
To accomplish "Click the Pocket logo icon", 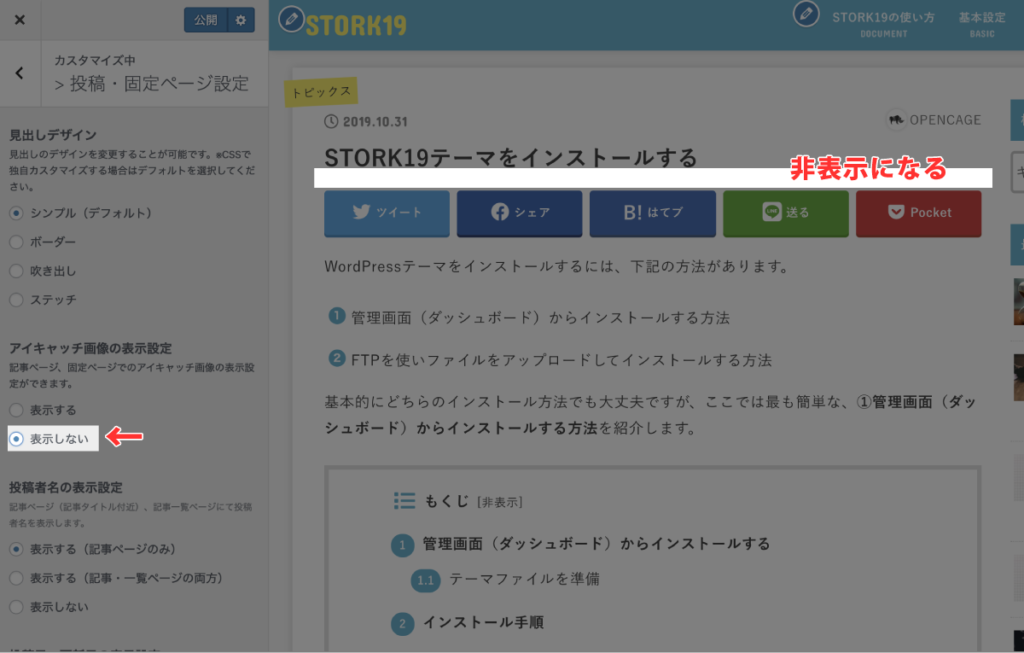I will click(x=896, y=212).
